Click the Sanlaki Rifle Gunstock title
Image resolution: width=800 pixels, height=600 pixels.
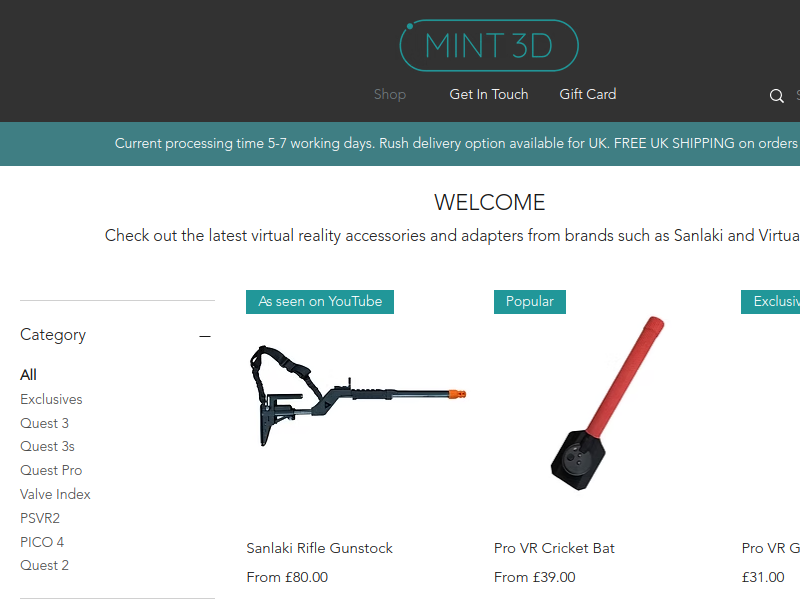pyautogui.click(x=319, y=548)
